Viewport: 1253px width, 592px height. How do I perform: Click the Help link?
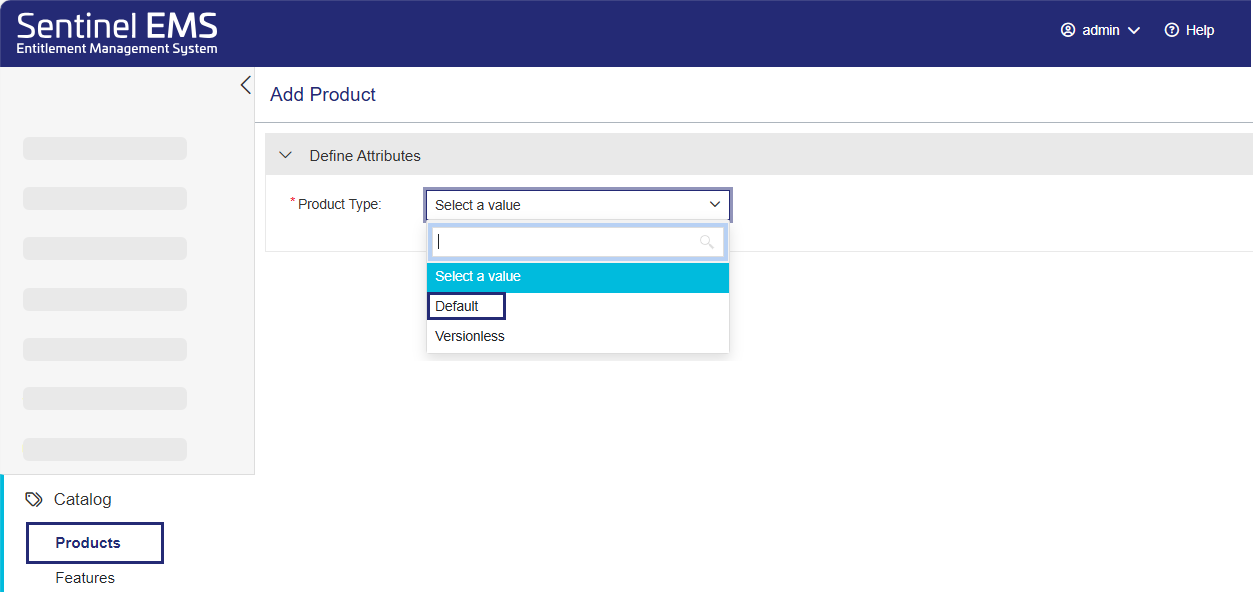(1197, 30)
